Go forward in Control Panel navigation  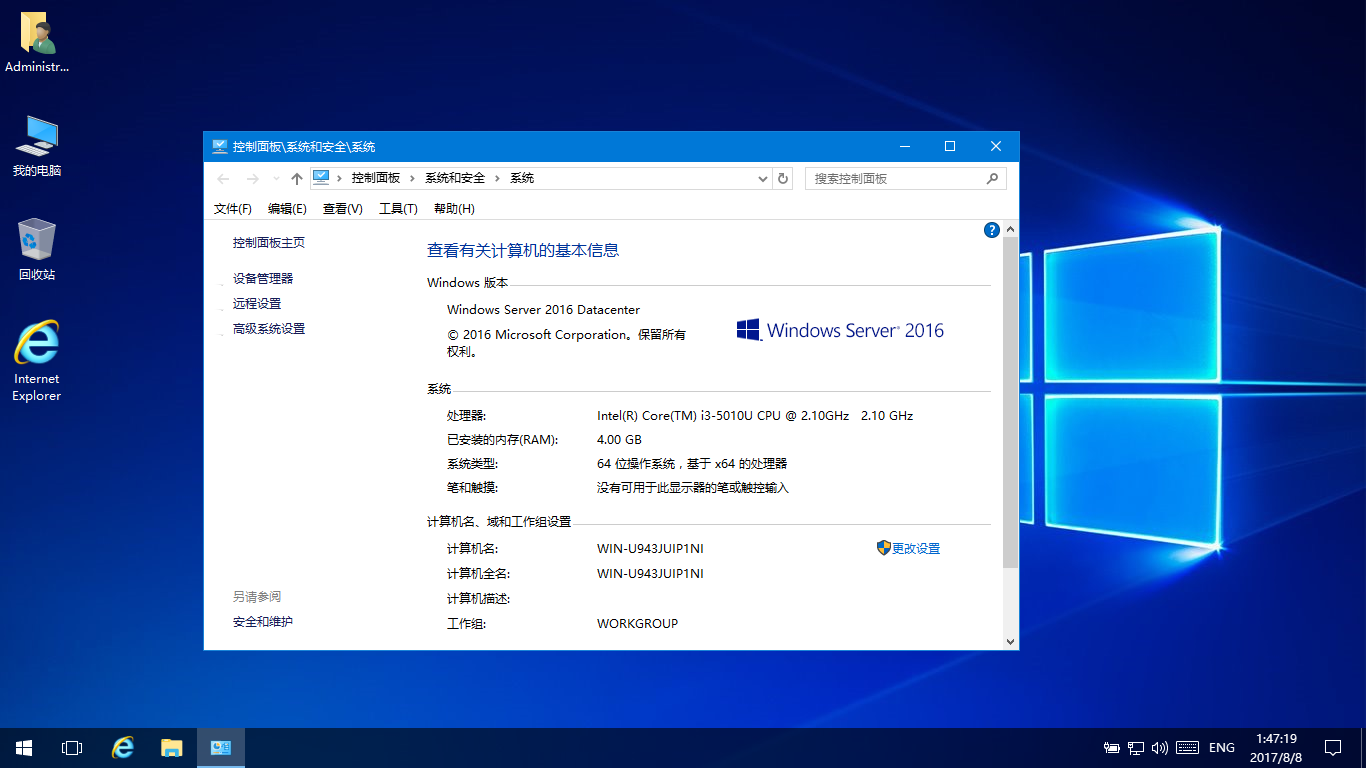click(252, 179)
